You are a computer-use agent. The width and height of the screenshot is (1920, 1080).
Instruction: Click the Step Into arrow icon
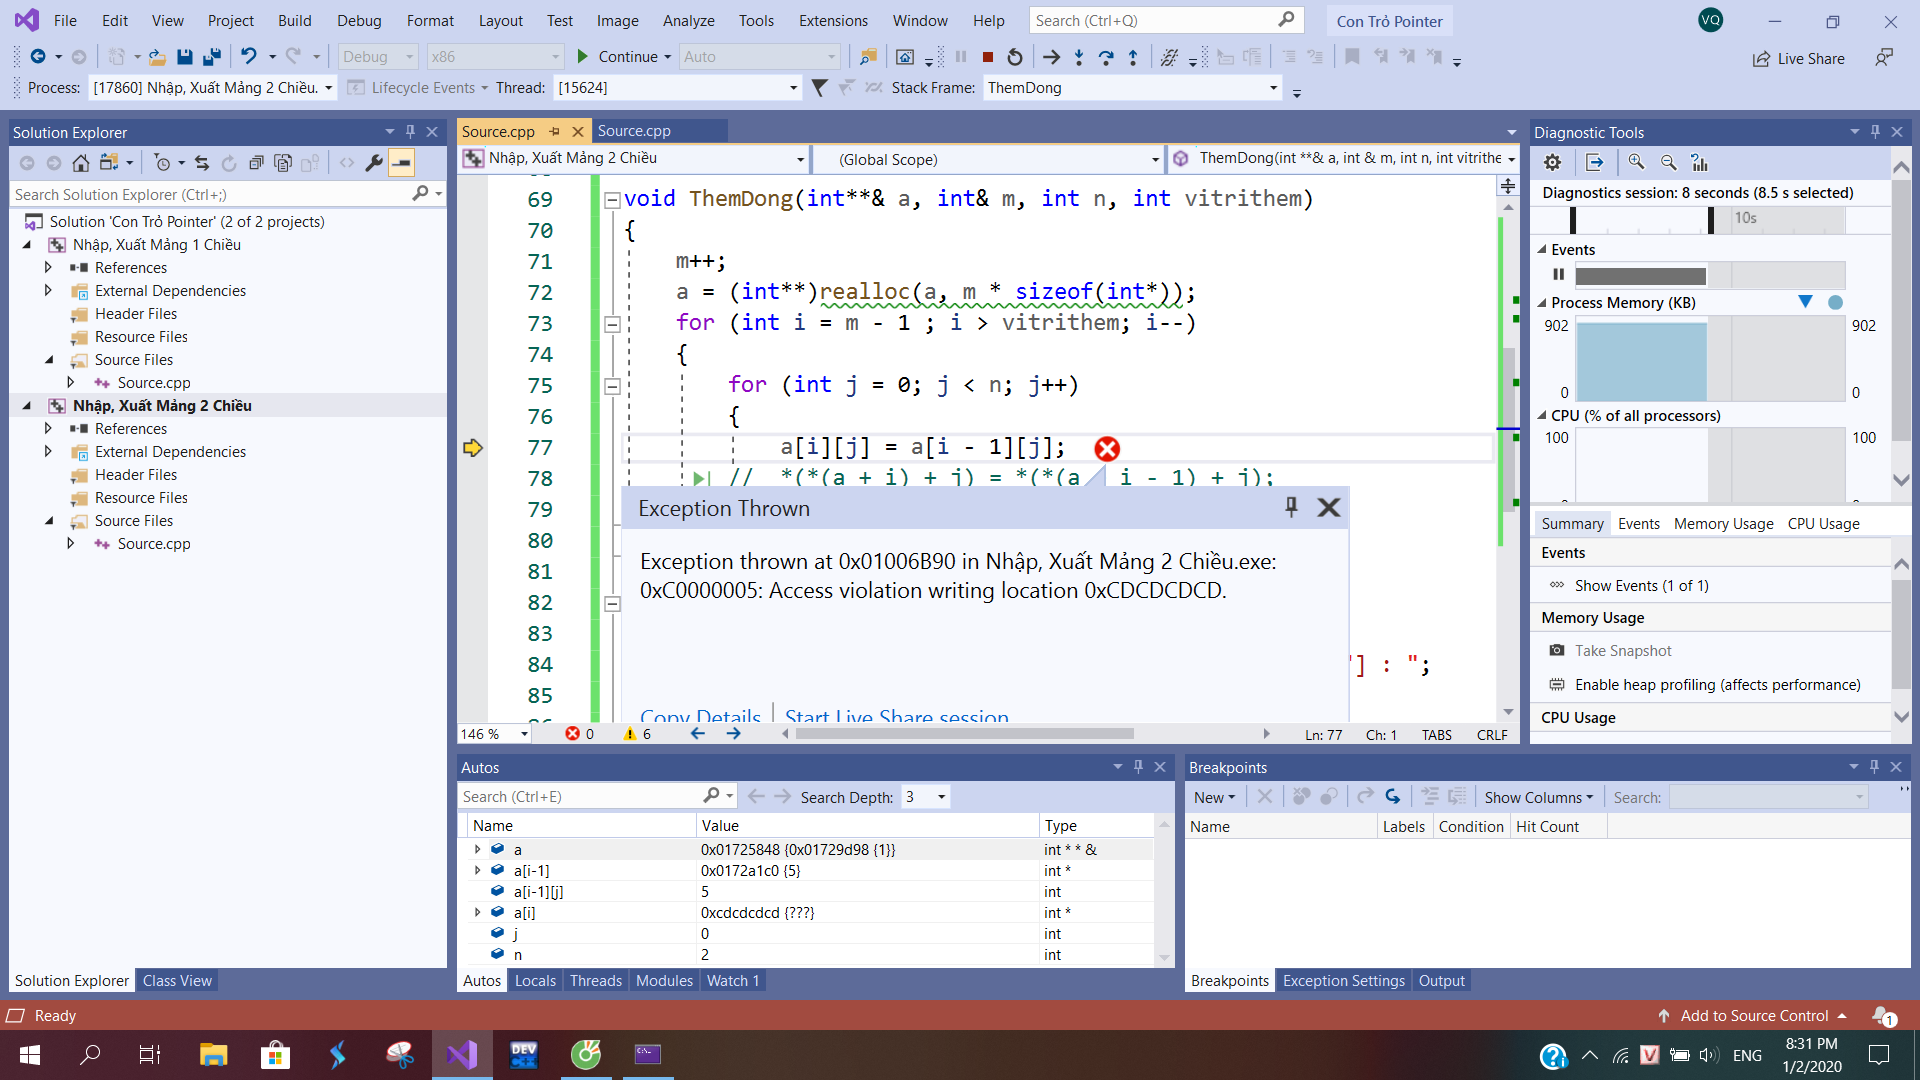1079,57
